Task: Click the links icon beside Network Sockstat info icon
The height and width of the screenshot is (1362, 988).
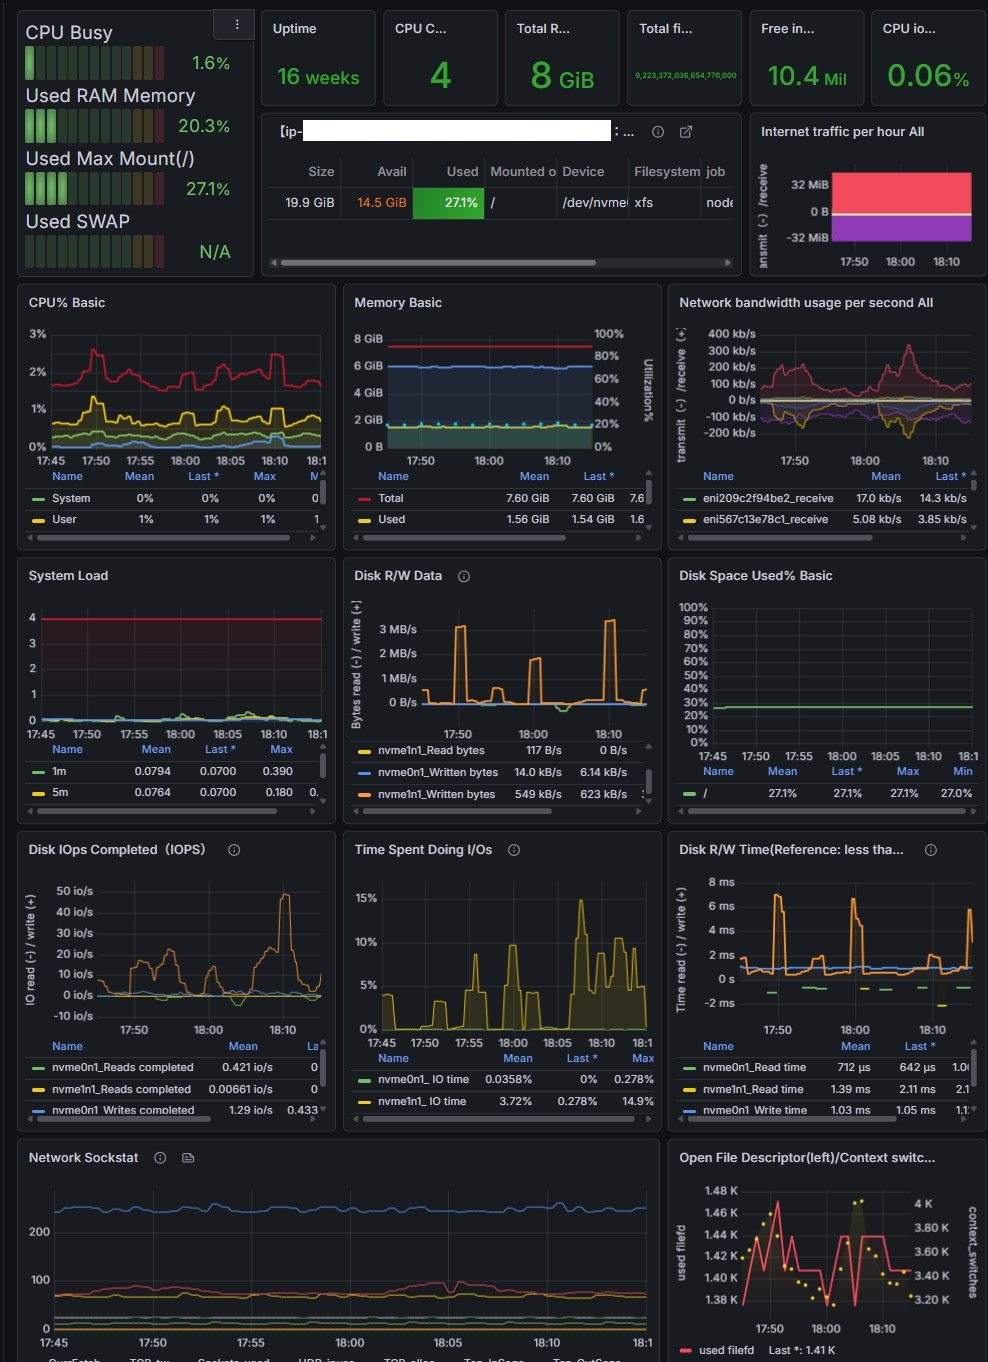Action: (x=188, y=1158)
